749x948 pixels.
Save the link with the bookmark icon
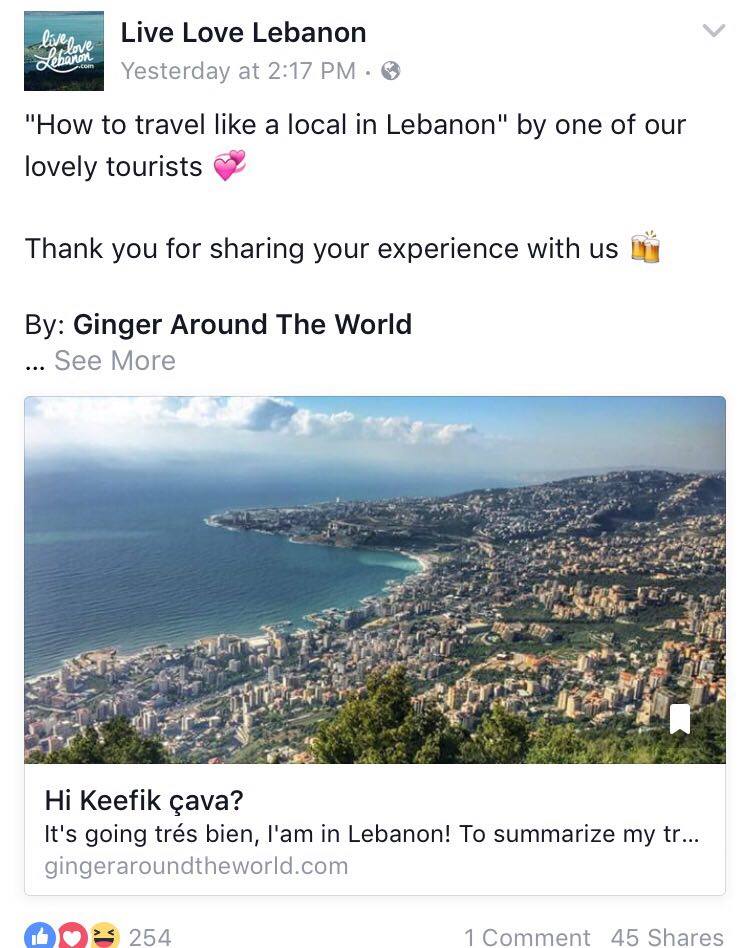click(680, 719)
